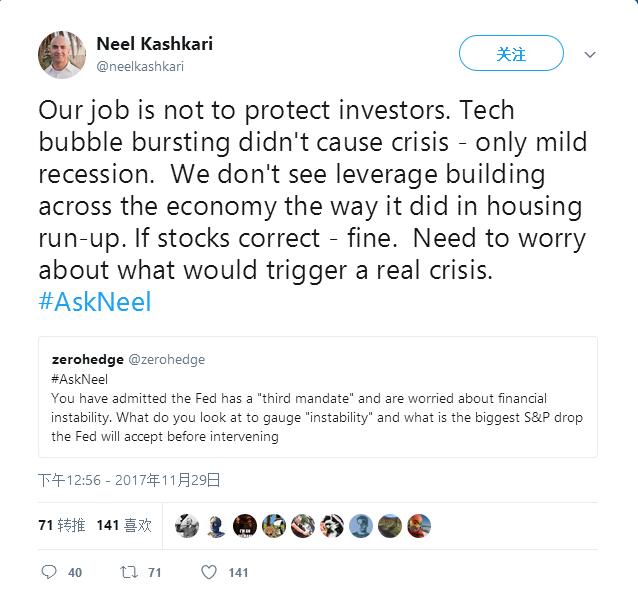Click the first liker avatar in the row
Screen dimensions: 638x603
(x=187, y=525)
